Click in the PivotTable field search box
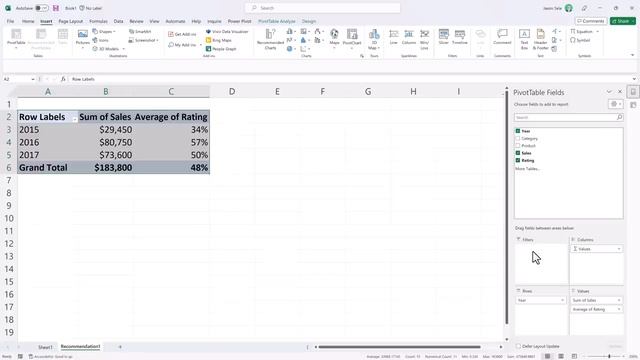Image resolution: width=640 pixels, height=360 pixels. (x=569, y=118)
